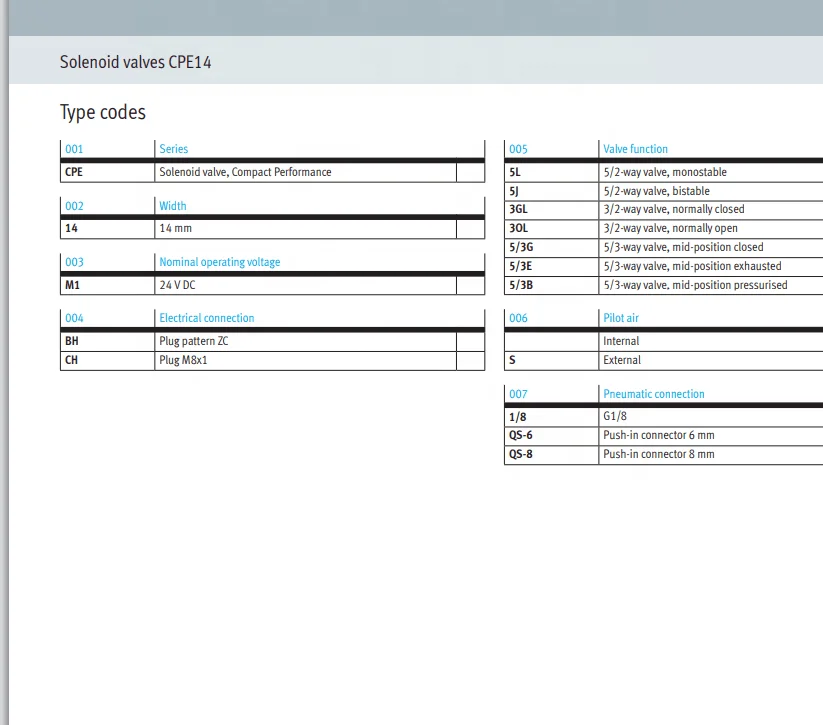The width and height of the screenshot is (823, 725).
Task: Click the 'Valve function' header
Action: [x=635, y=149]
